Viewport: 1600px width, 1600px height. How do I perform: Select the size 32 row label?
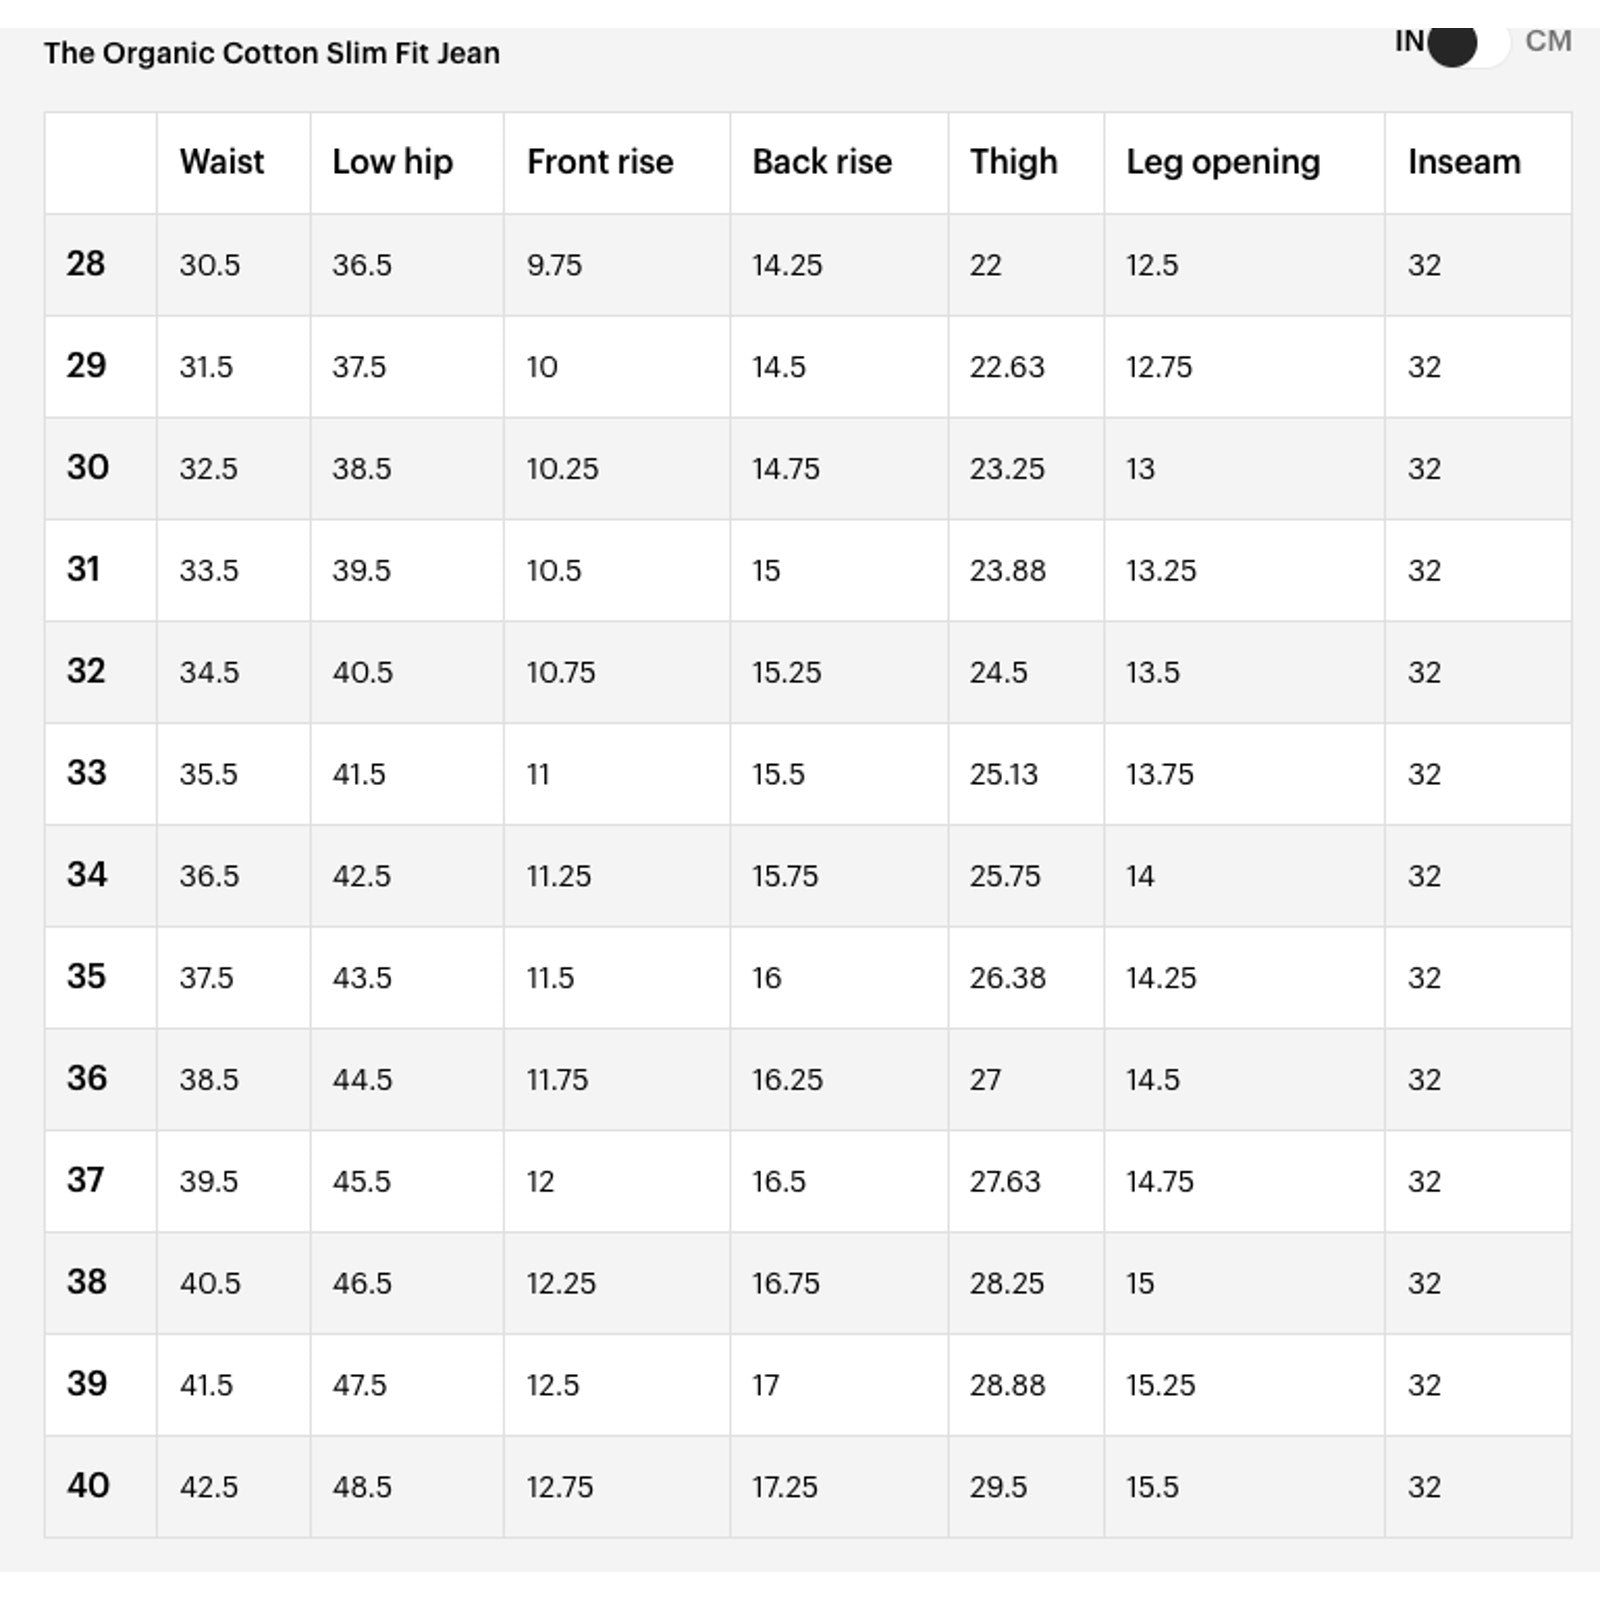pyautogui.click(x=86, y=671)
